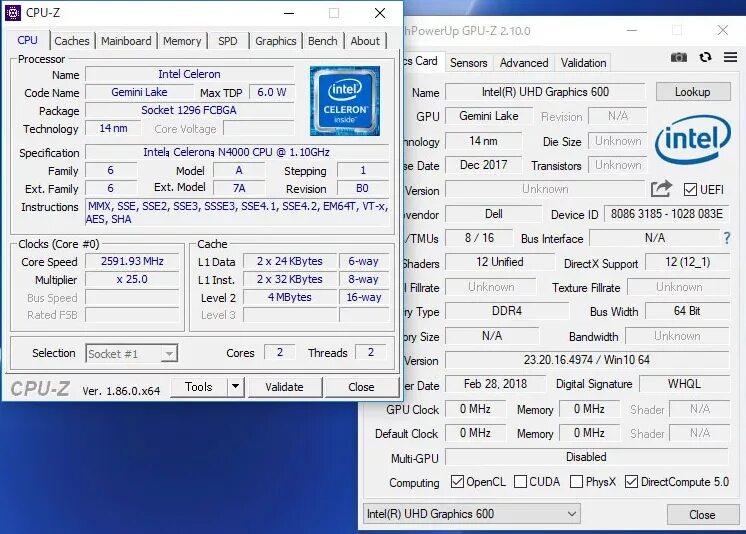Open the Advanced tab in GPU-Z
Viewport: 746px width, 534px height.
click(524, 63)
